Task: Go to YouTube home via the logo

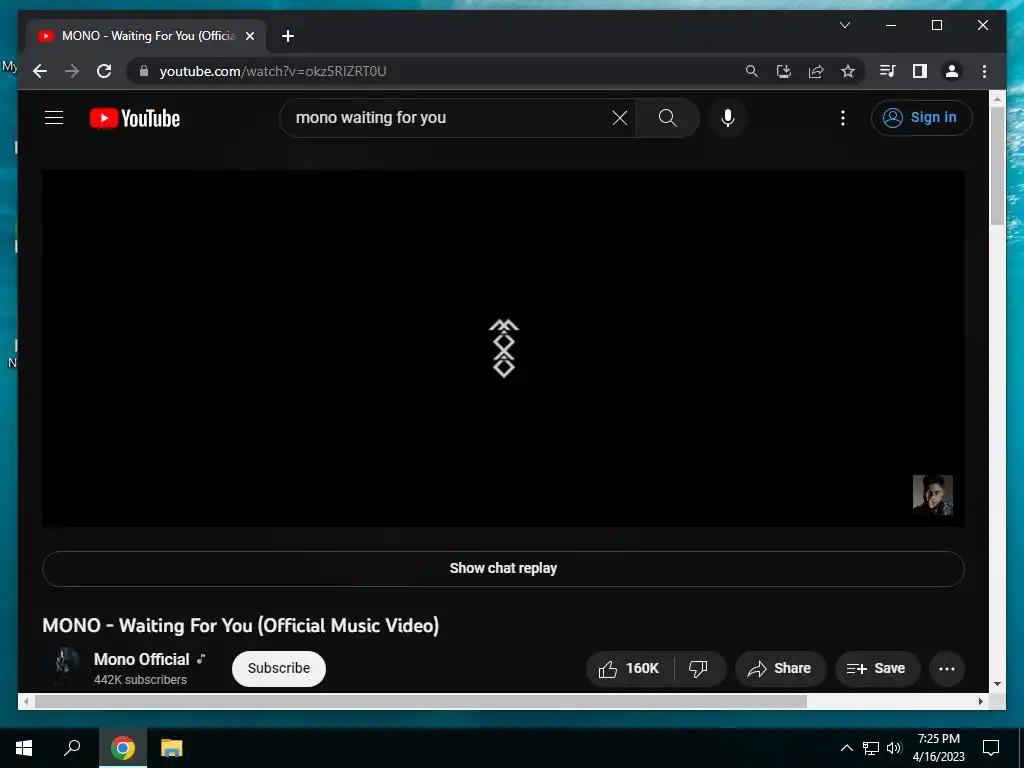Action: point(135,118)
